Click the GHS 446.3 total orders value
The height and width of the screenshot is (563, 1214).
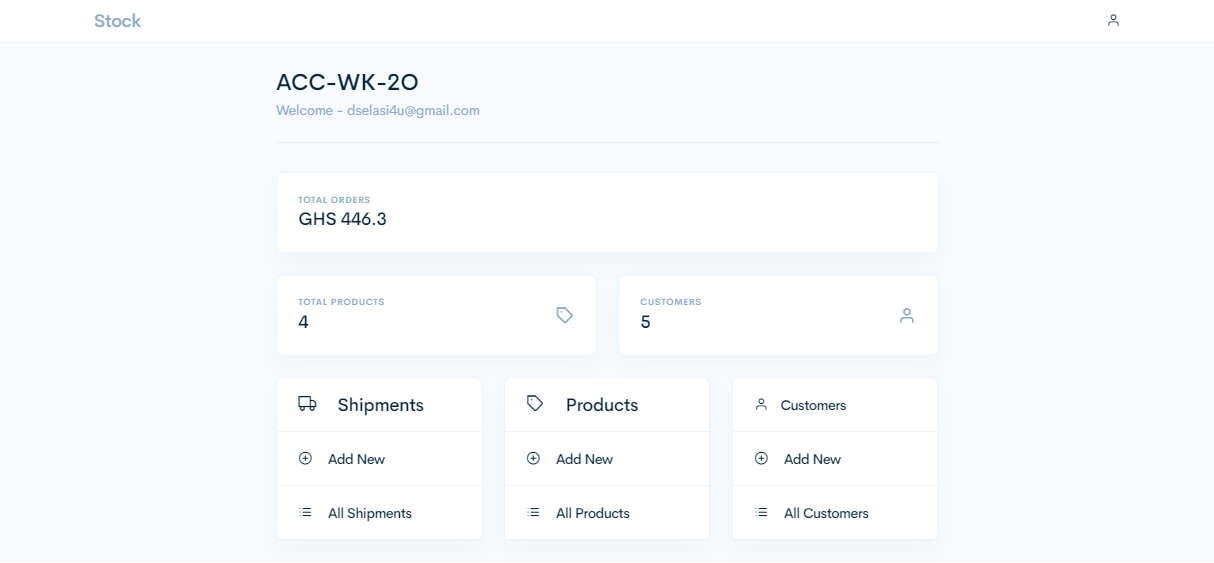pos(342,219)
